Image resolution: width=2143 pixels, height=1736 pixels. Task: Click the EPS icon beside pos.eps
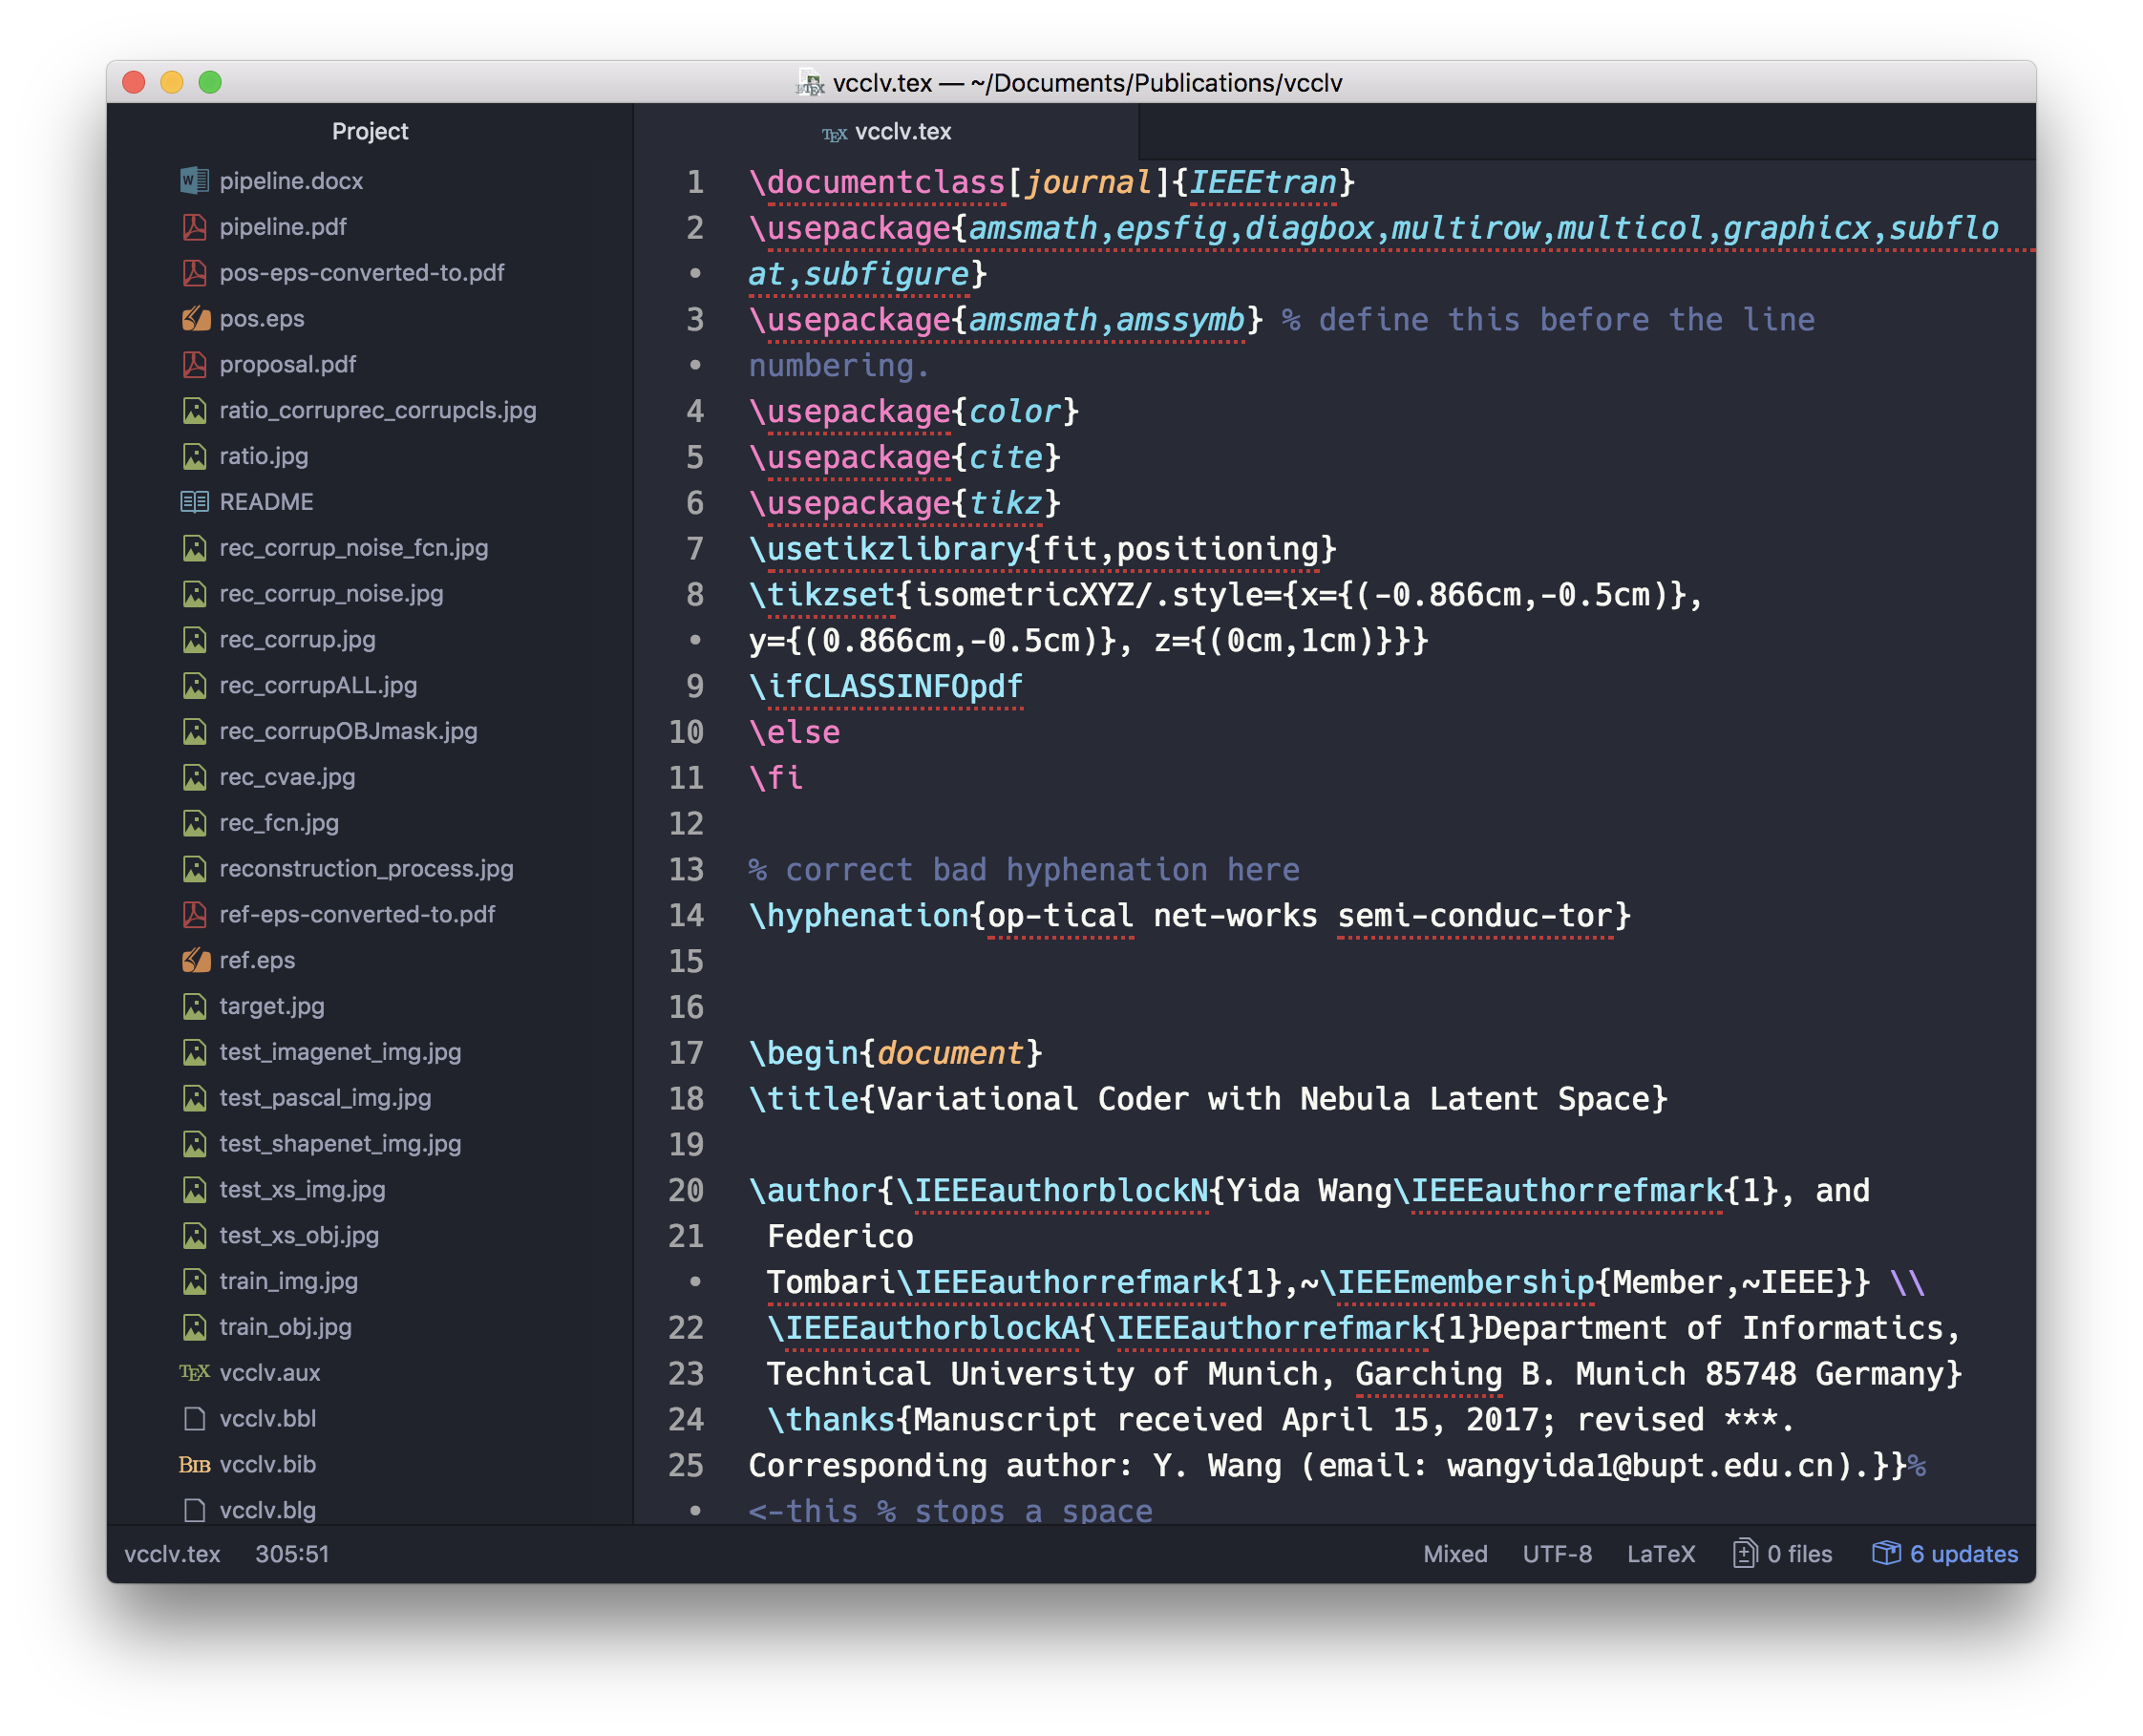[195, 319]
